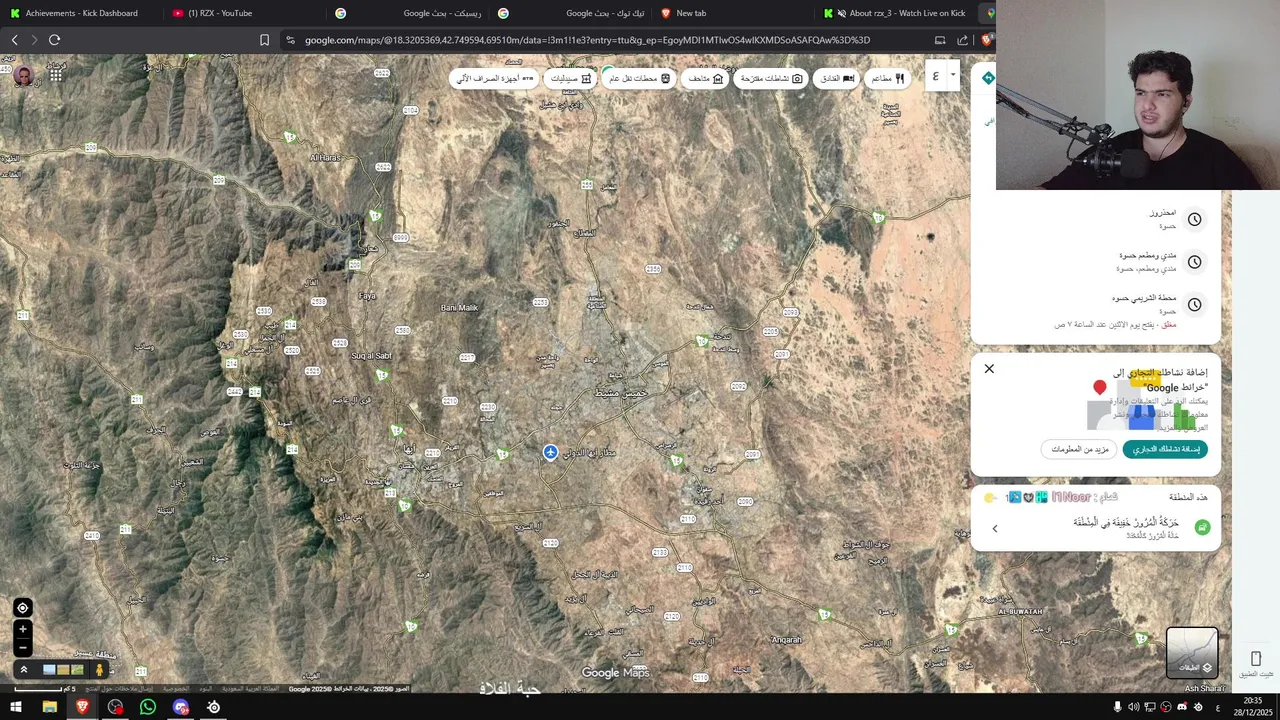Open the recent search مندي ومطعم حسوة

pyautogui.click(x=1096, y=262)
